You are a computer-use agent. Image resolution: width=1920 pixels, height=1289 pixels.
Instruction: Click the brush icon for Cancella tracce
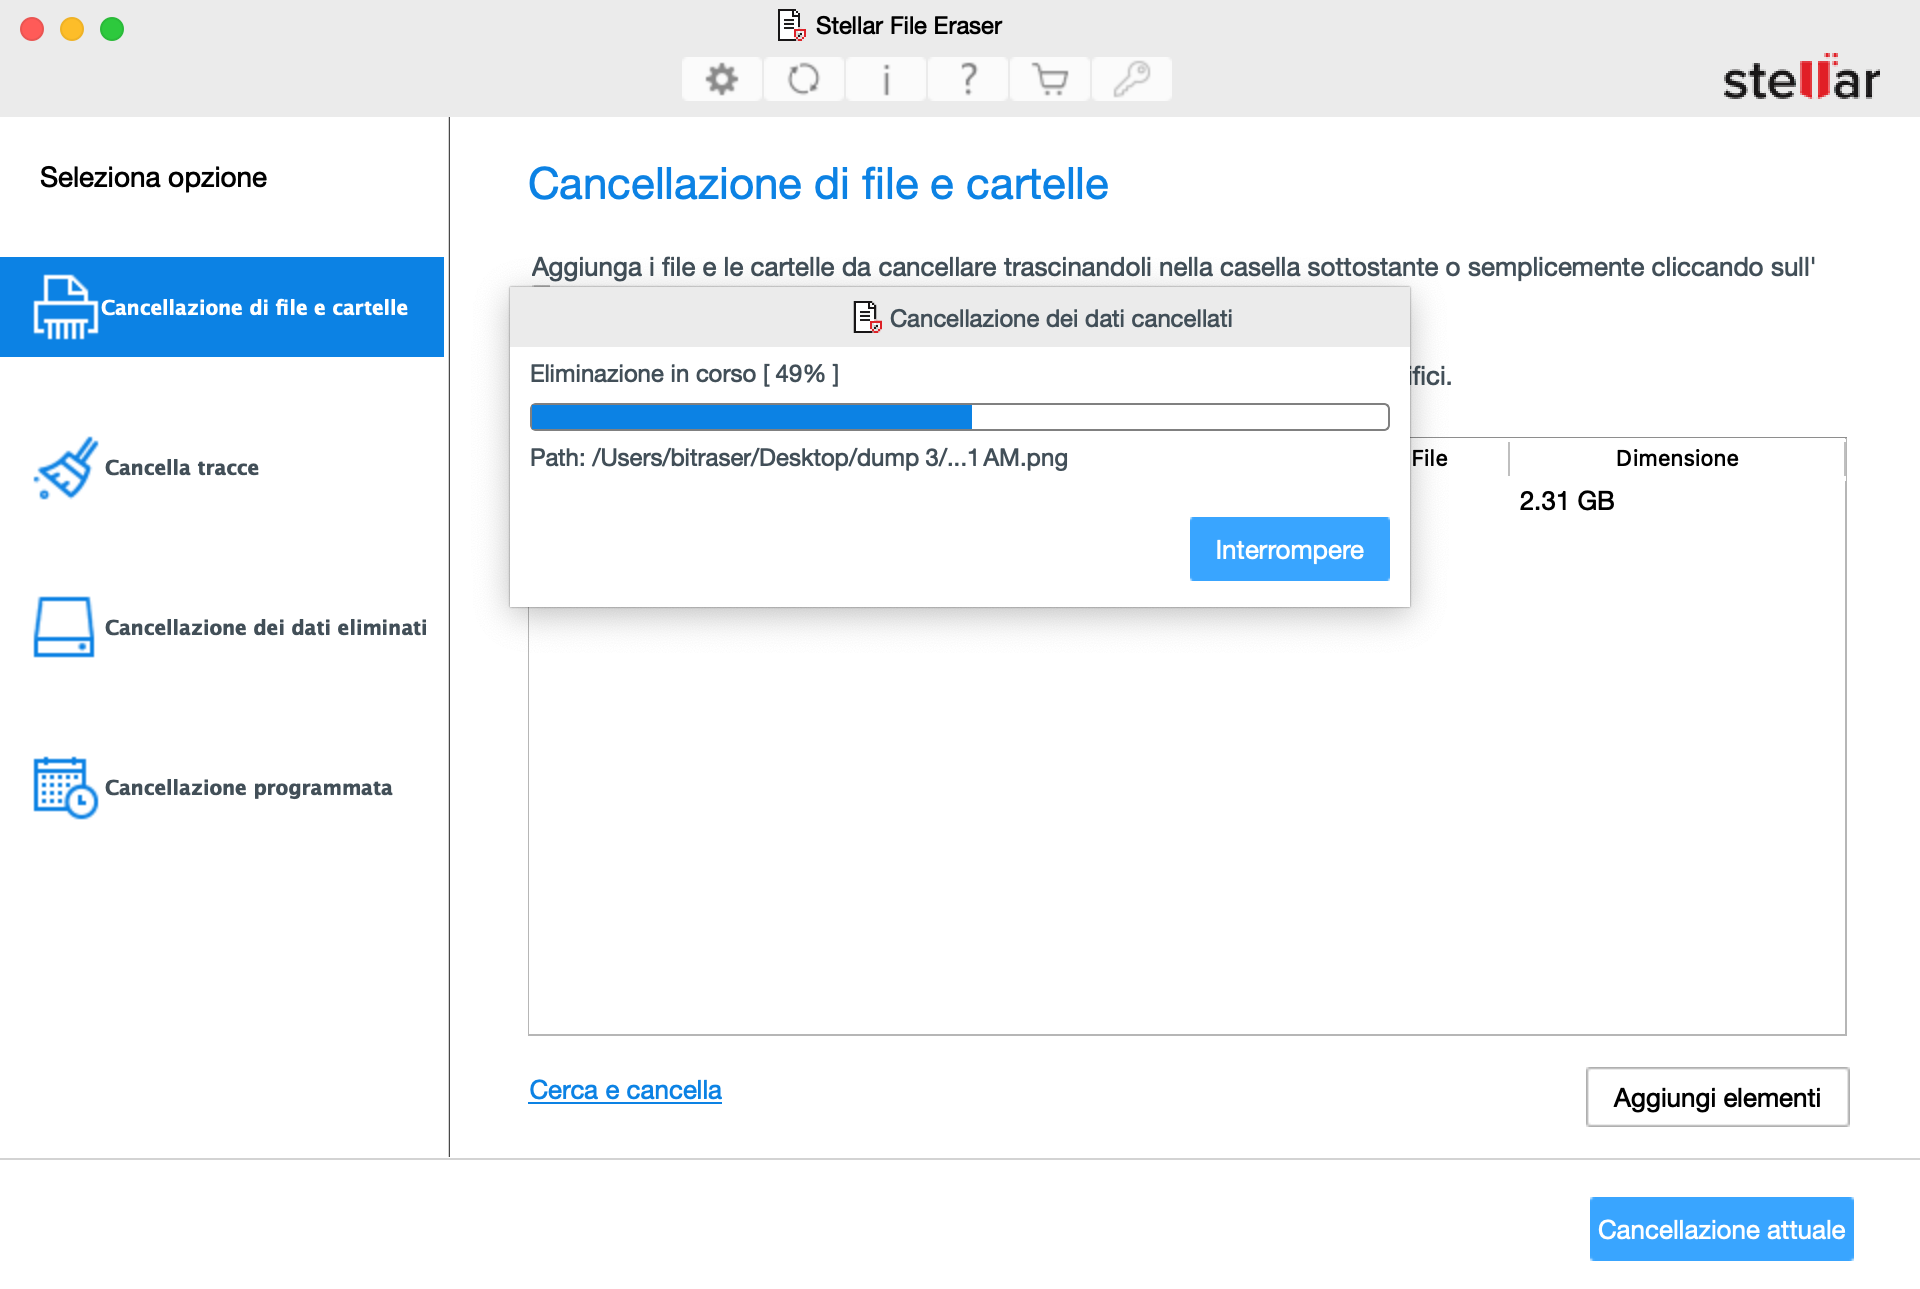coord(66,467)
